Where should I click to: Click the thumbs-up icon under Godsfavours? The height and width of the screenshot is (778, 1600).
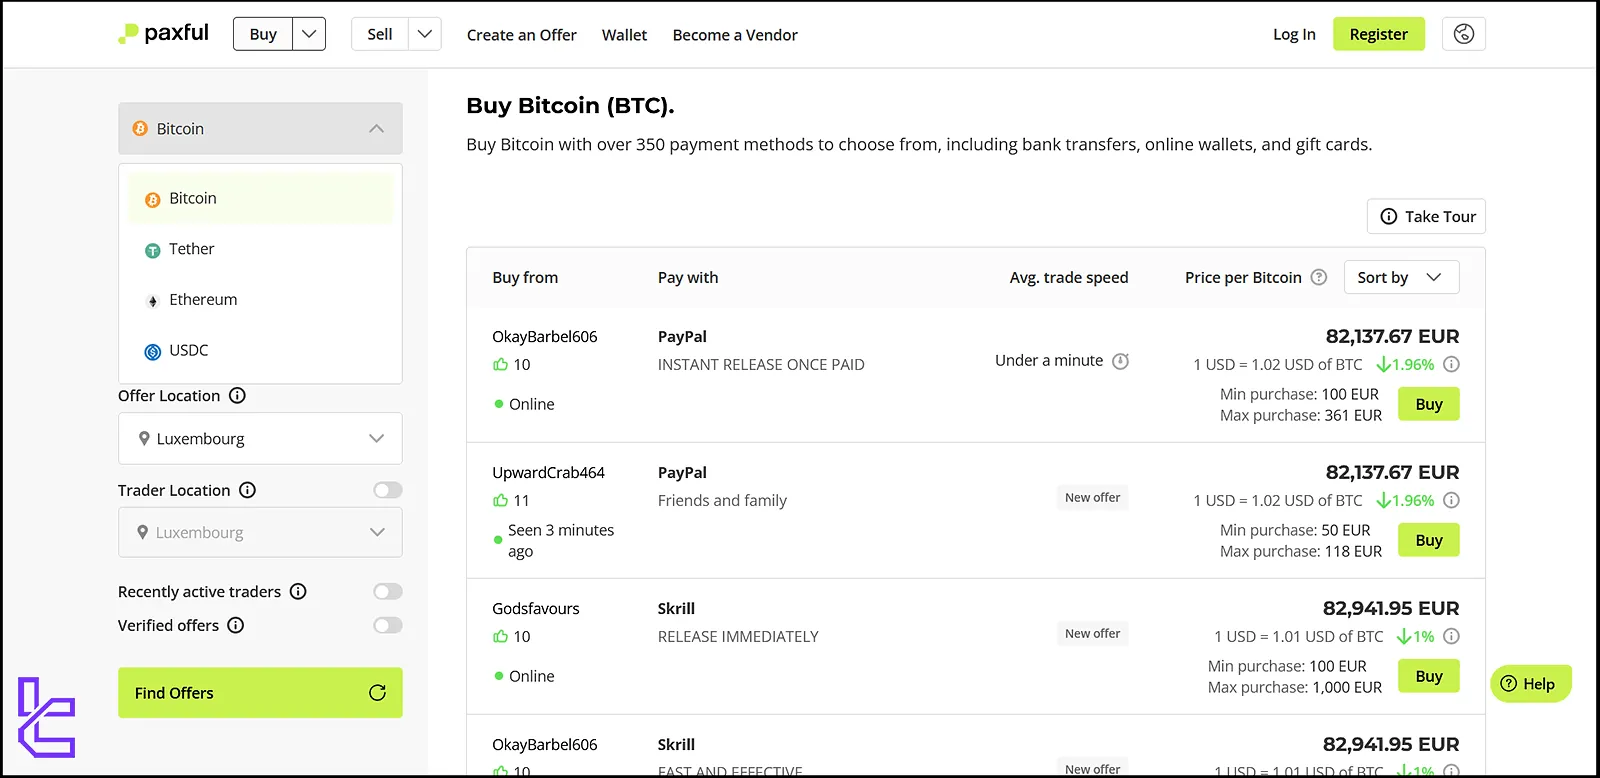(500, 636)
